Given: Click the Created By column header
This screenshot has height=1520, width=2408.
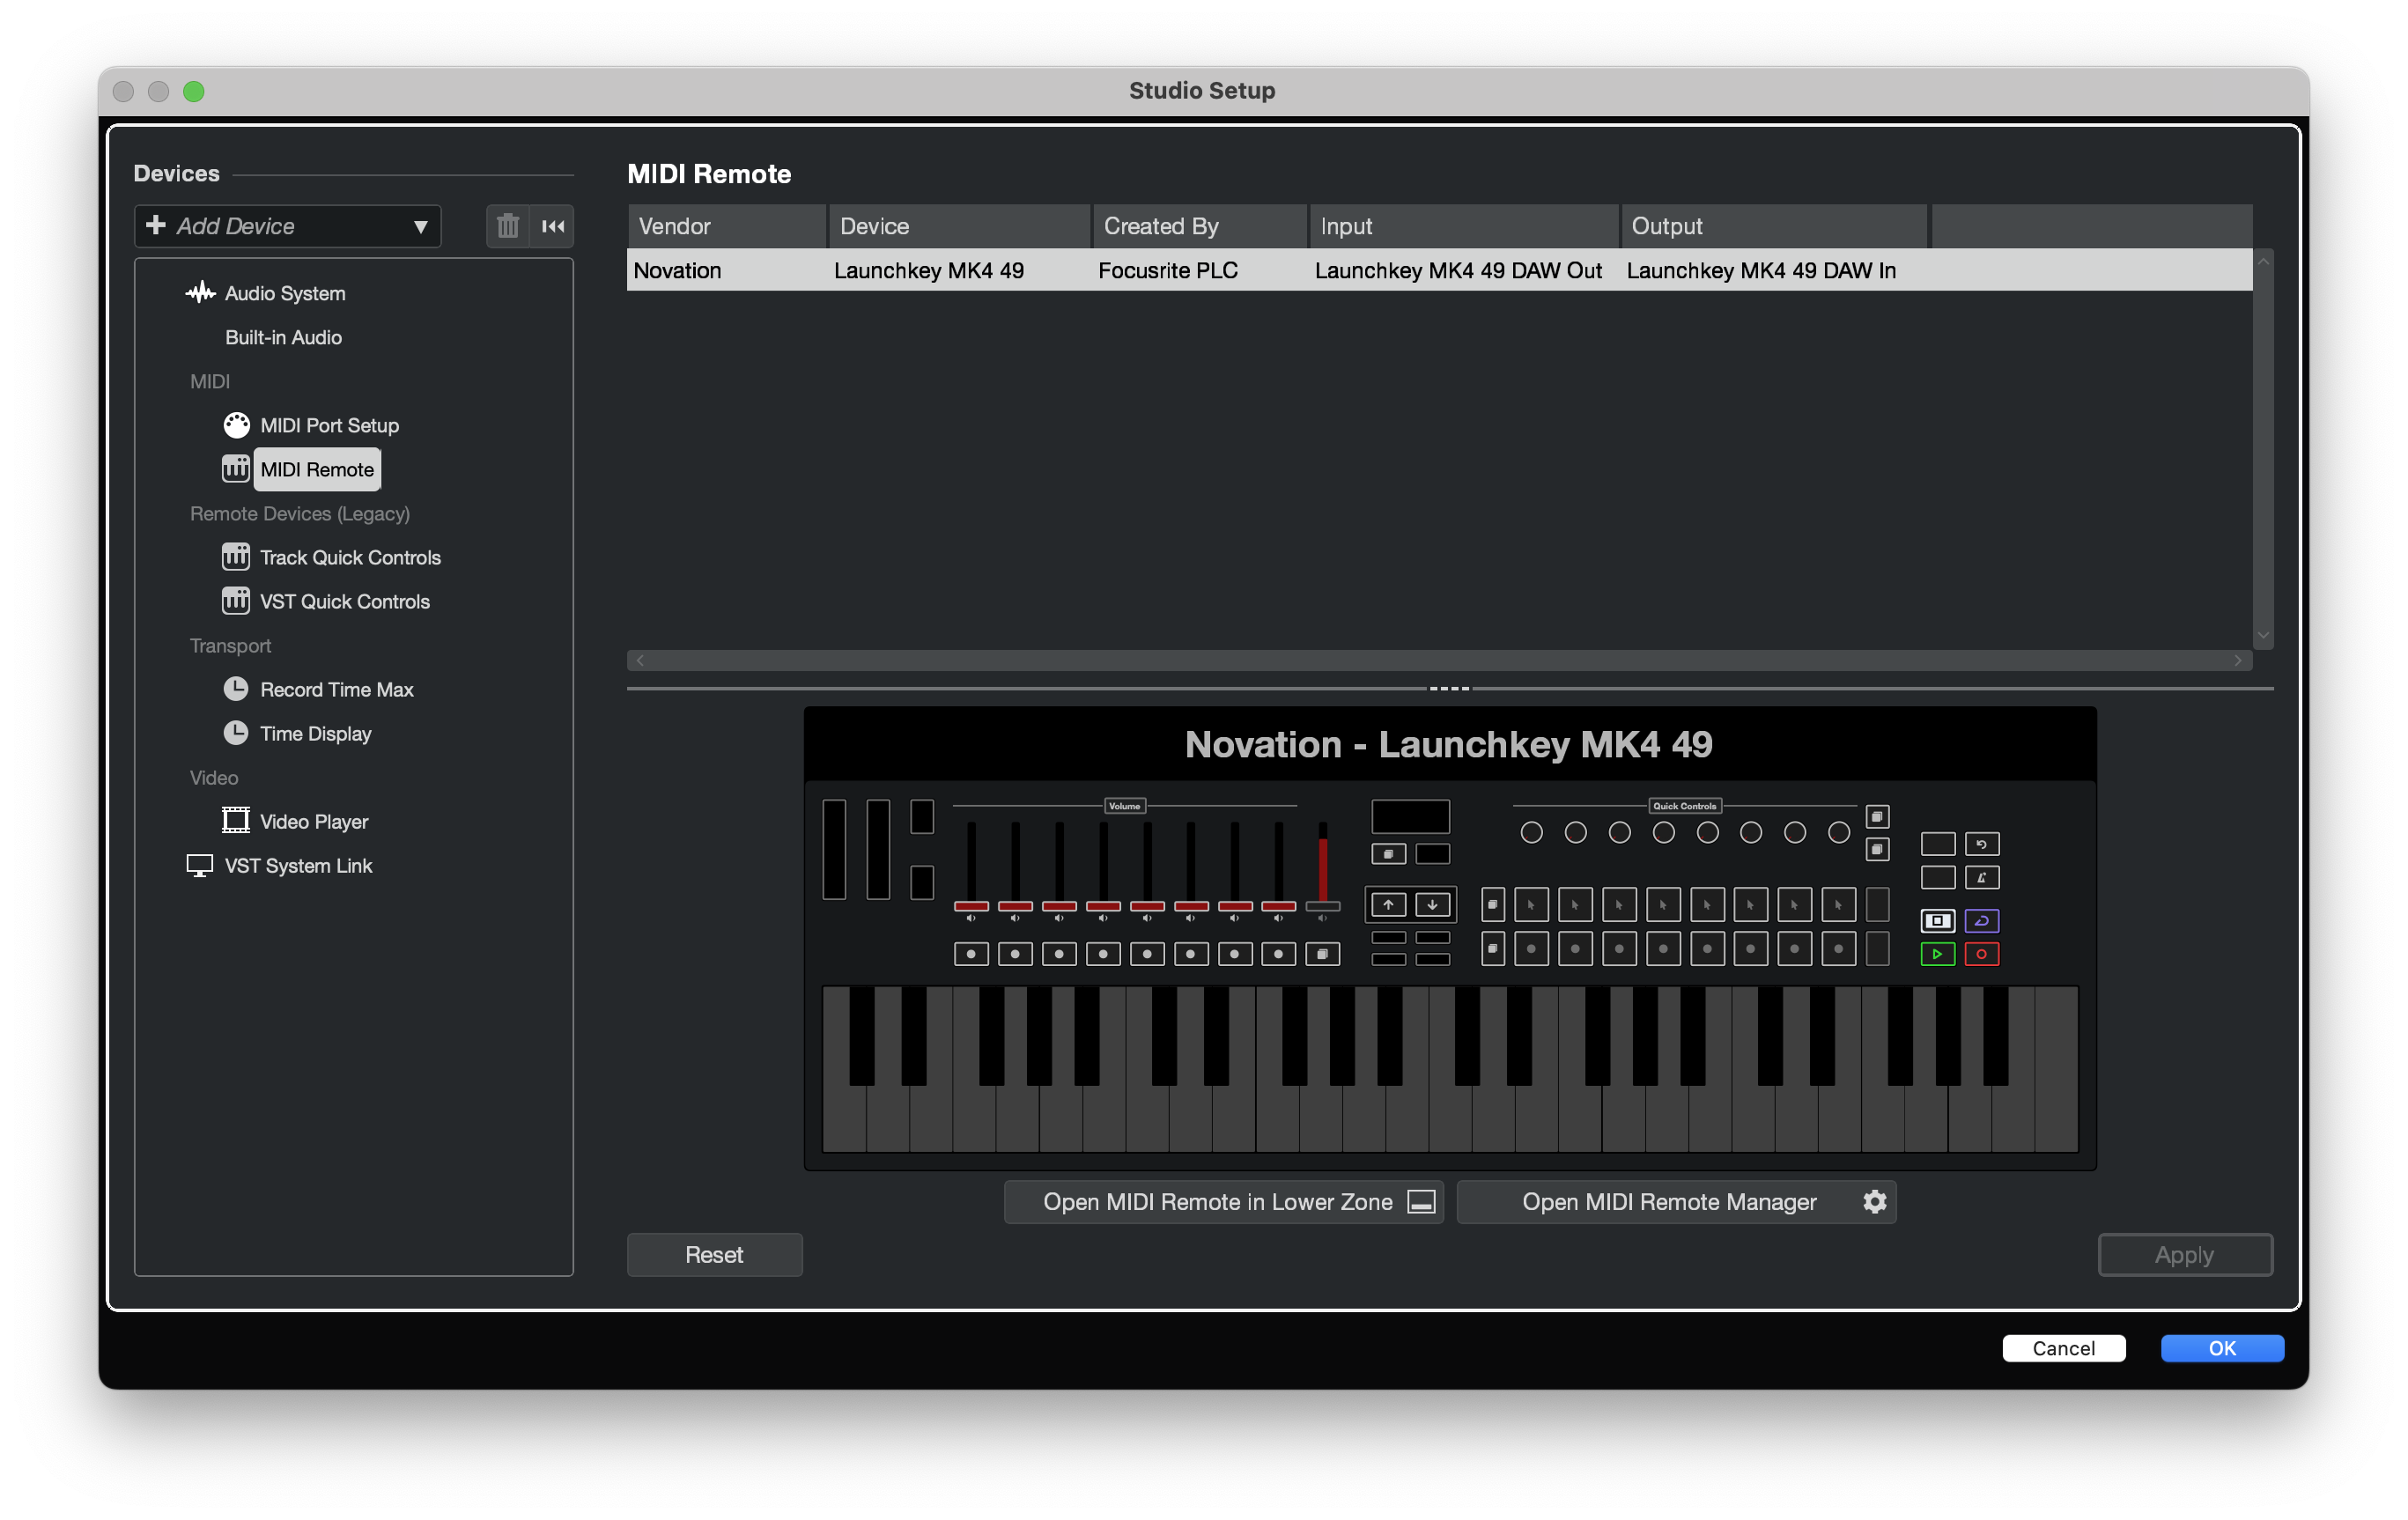Looking at the screenshot, I should click(x=1200, y=226).
